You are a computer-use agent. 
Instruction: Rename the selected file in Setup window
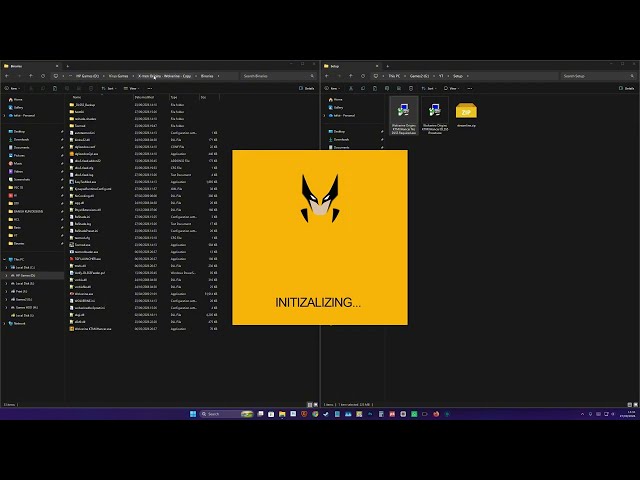387,88
